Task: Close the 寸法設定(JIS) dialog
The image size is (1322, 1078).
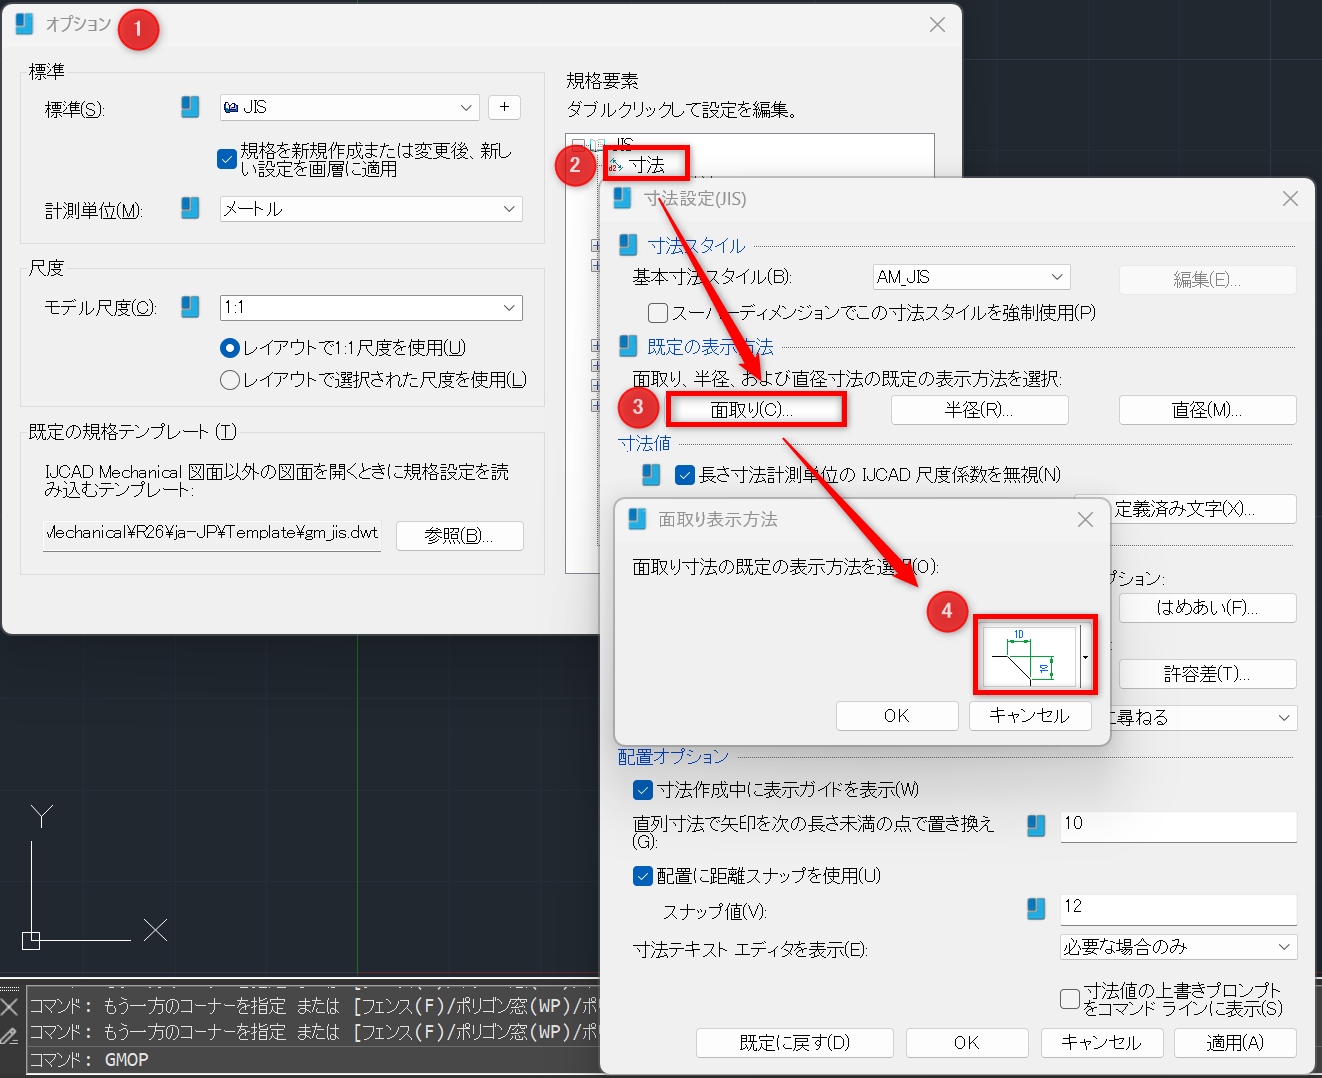Action: click(1290, 199)
